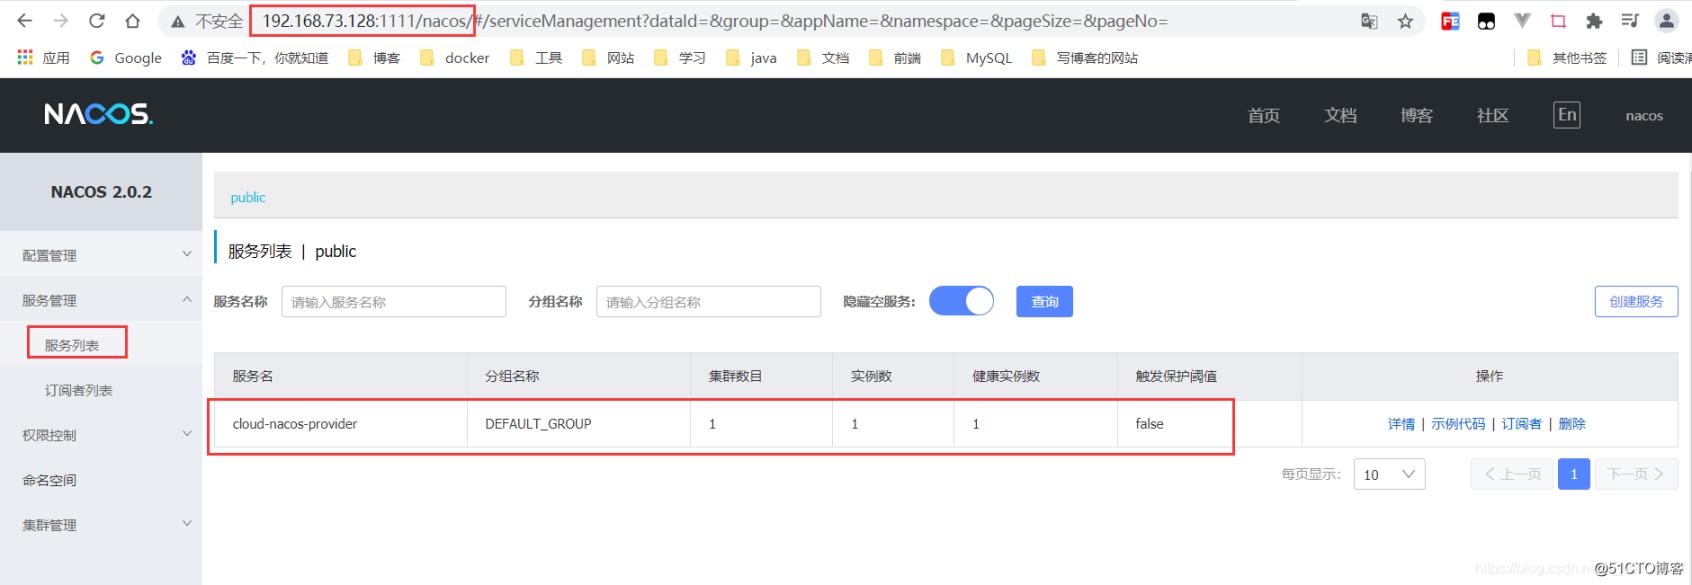Open the Baidu bookmark 百度一下，你就知道
Viewport: 1692px width, 585px height.
click(254, 58)
